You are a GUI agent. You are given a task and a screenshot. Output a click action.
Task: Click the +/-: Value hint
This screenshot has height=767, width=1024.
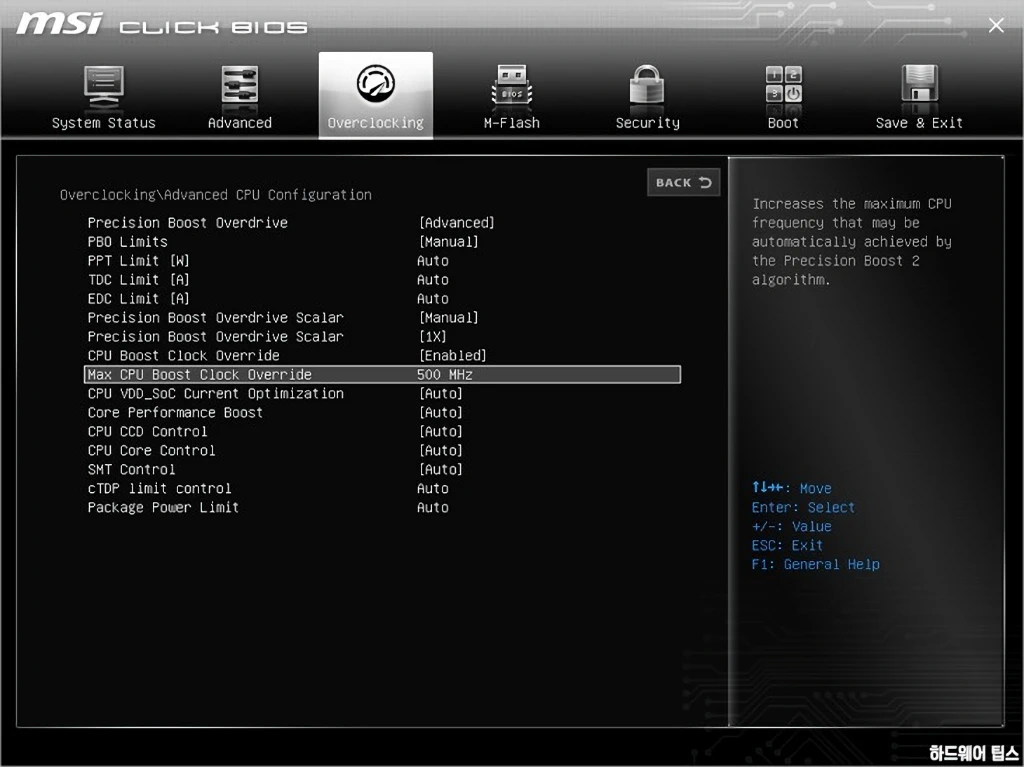pyautogui.click(x=792, y=526)
